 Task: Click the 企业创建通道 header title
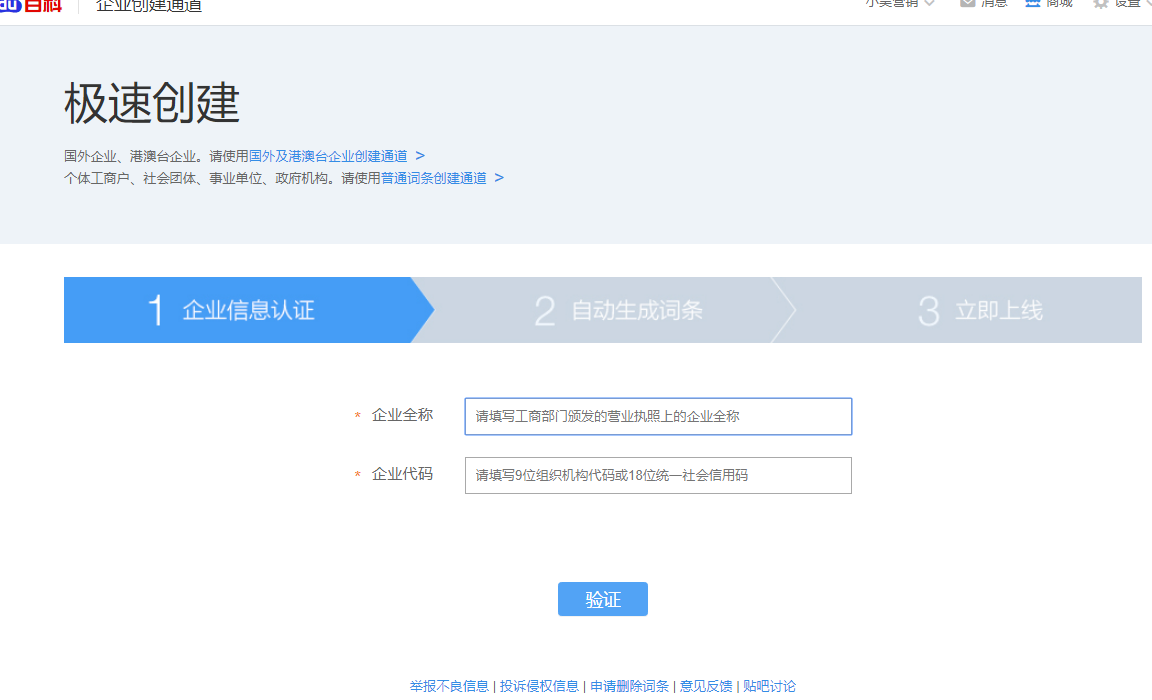pyautogui.click(x=148, y=5)
